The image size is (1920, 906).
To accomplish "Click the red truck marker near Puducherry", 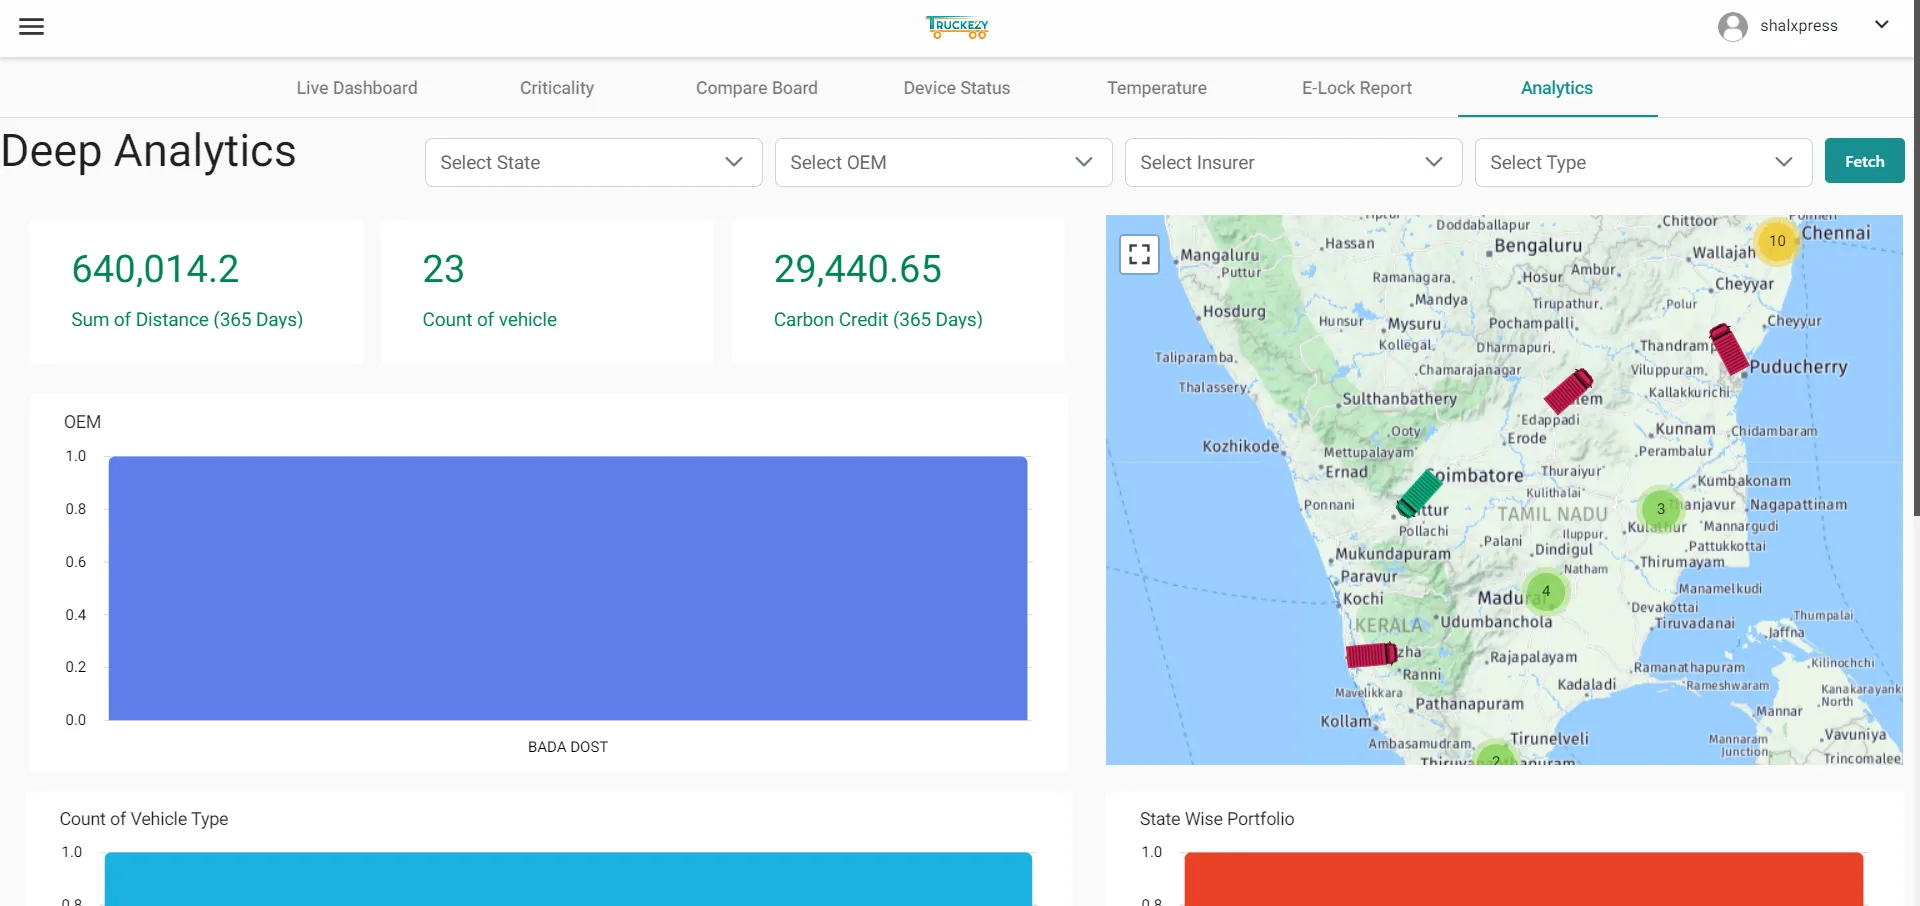I will tap(1728, 349).
